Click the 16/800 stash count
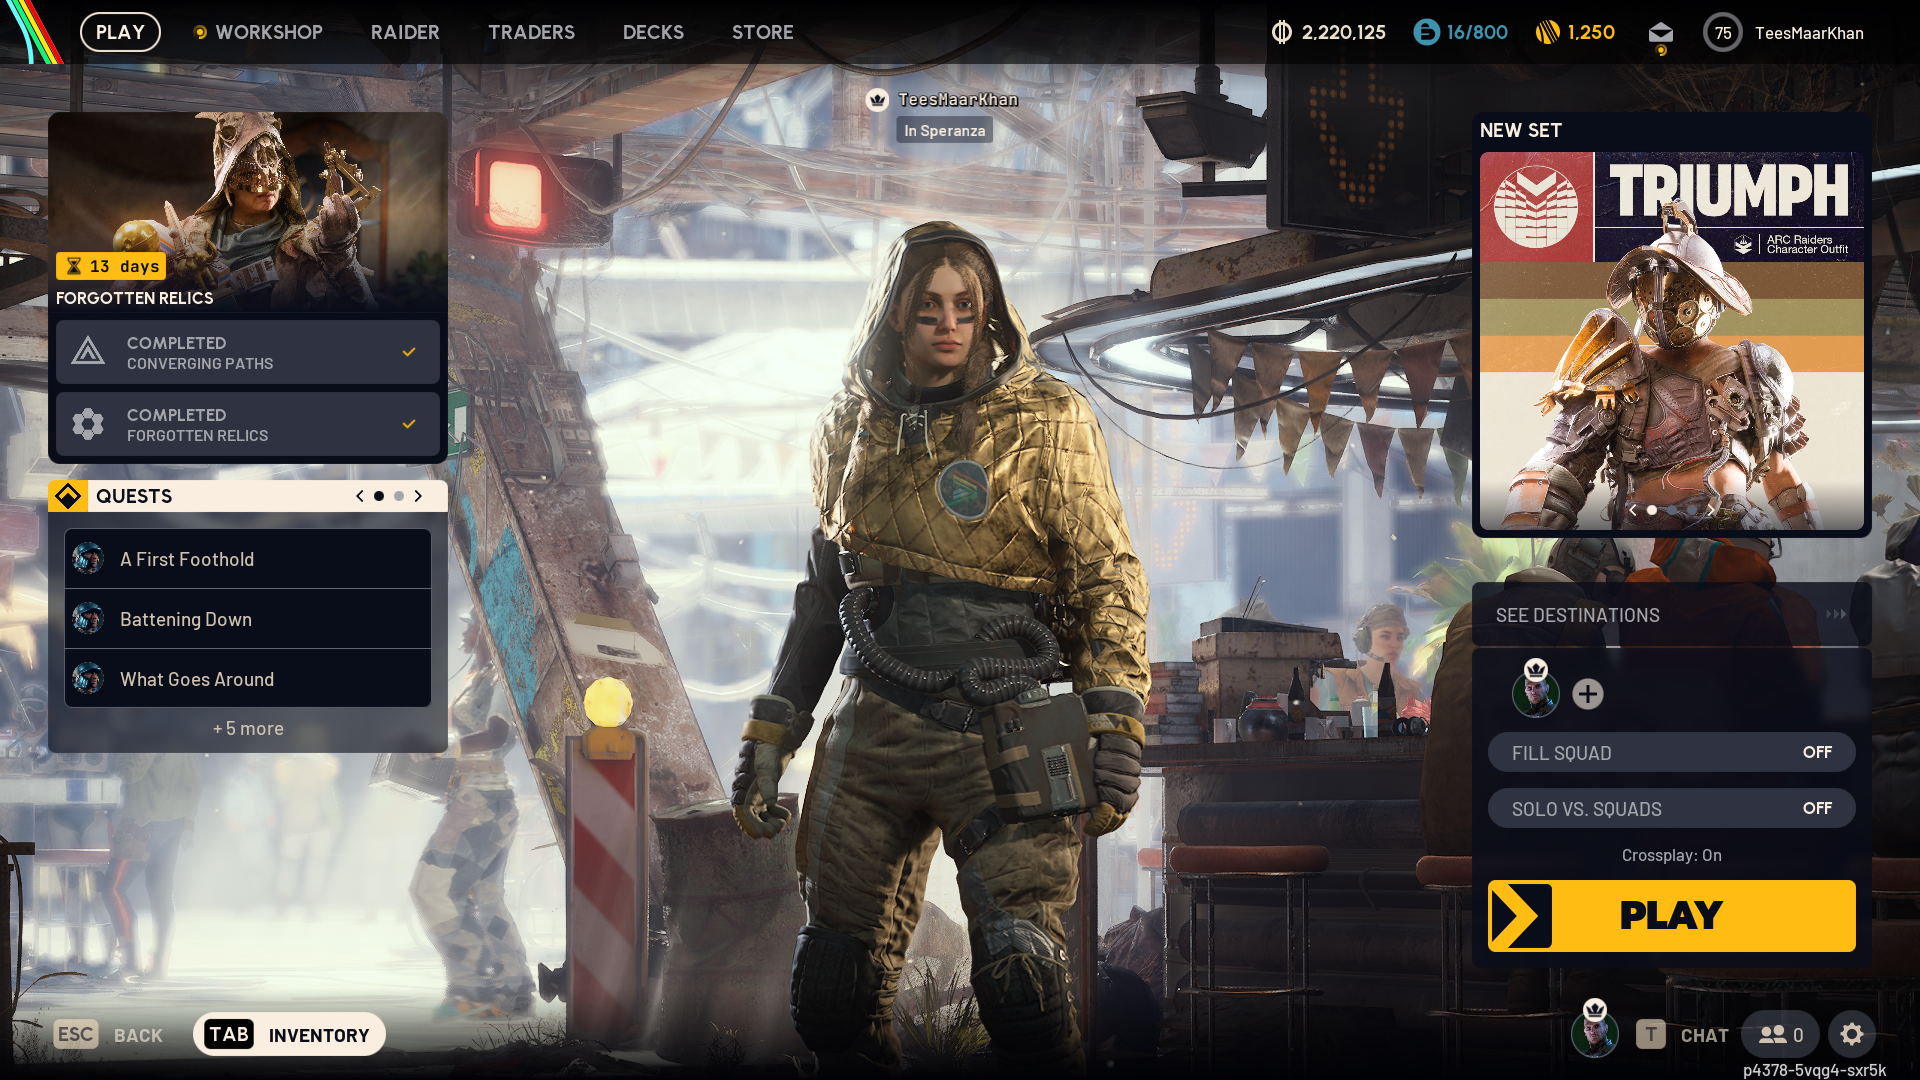1920x1080 pixels. [1477, 32]
